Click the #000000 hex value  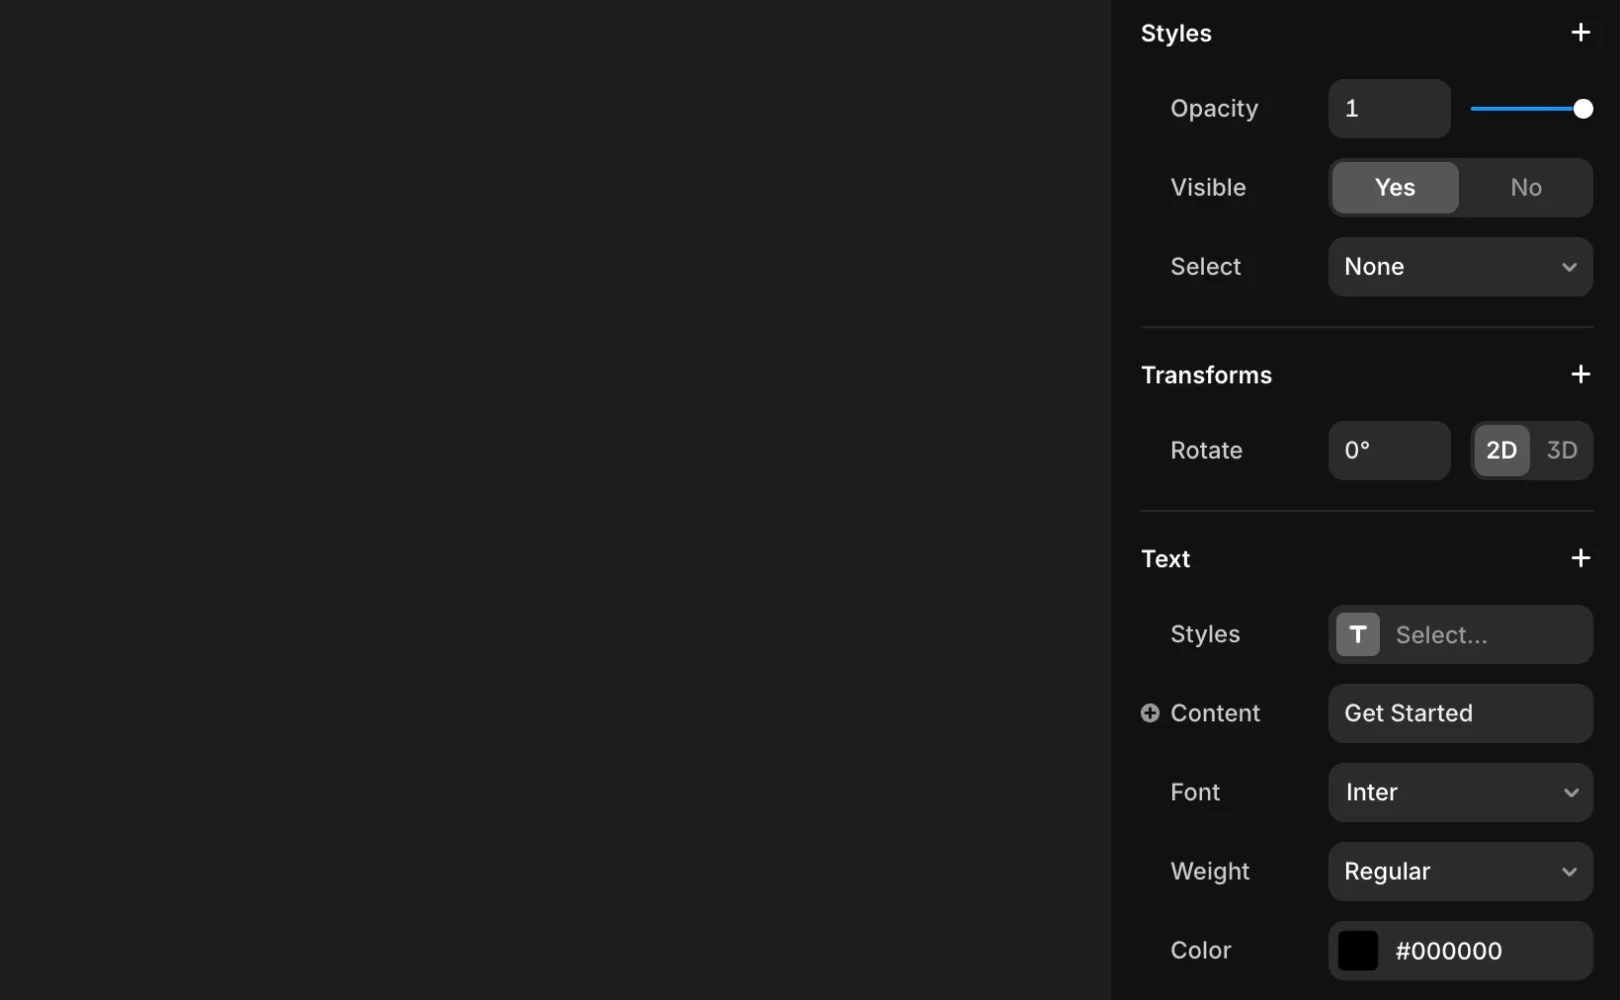[x=1448, y=950]
